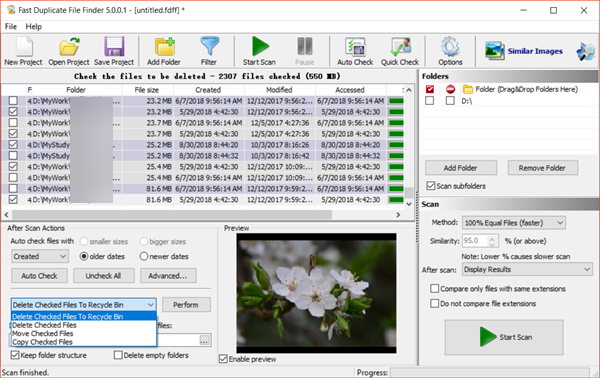This screenshot has height=378, width=600.
Task: Check the exclude box for D:\ folder
Action: tap(450, 101)
